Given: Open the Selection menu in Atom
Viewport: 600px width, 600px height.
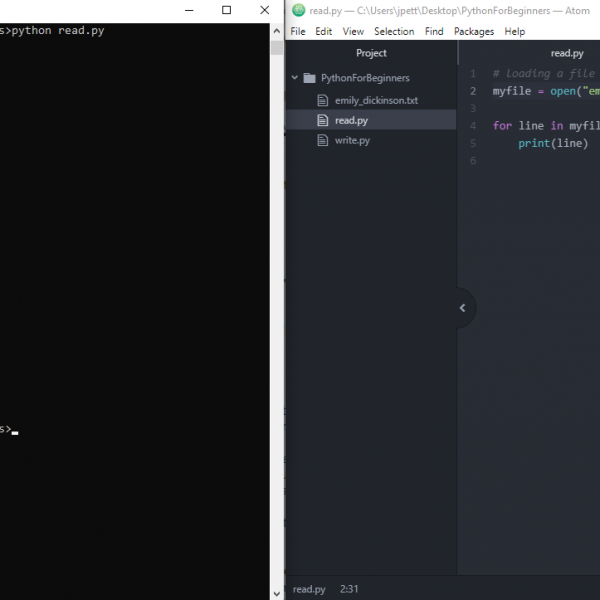Looking at the screenshot, I should click(394, 31).
